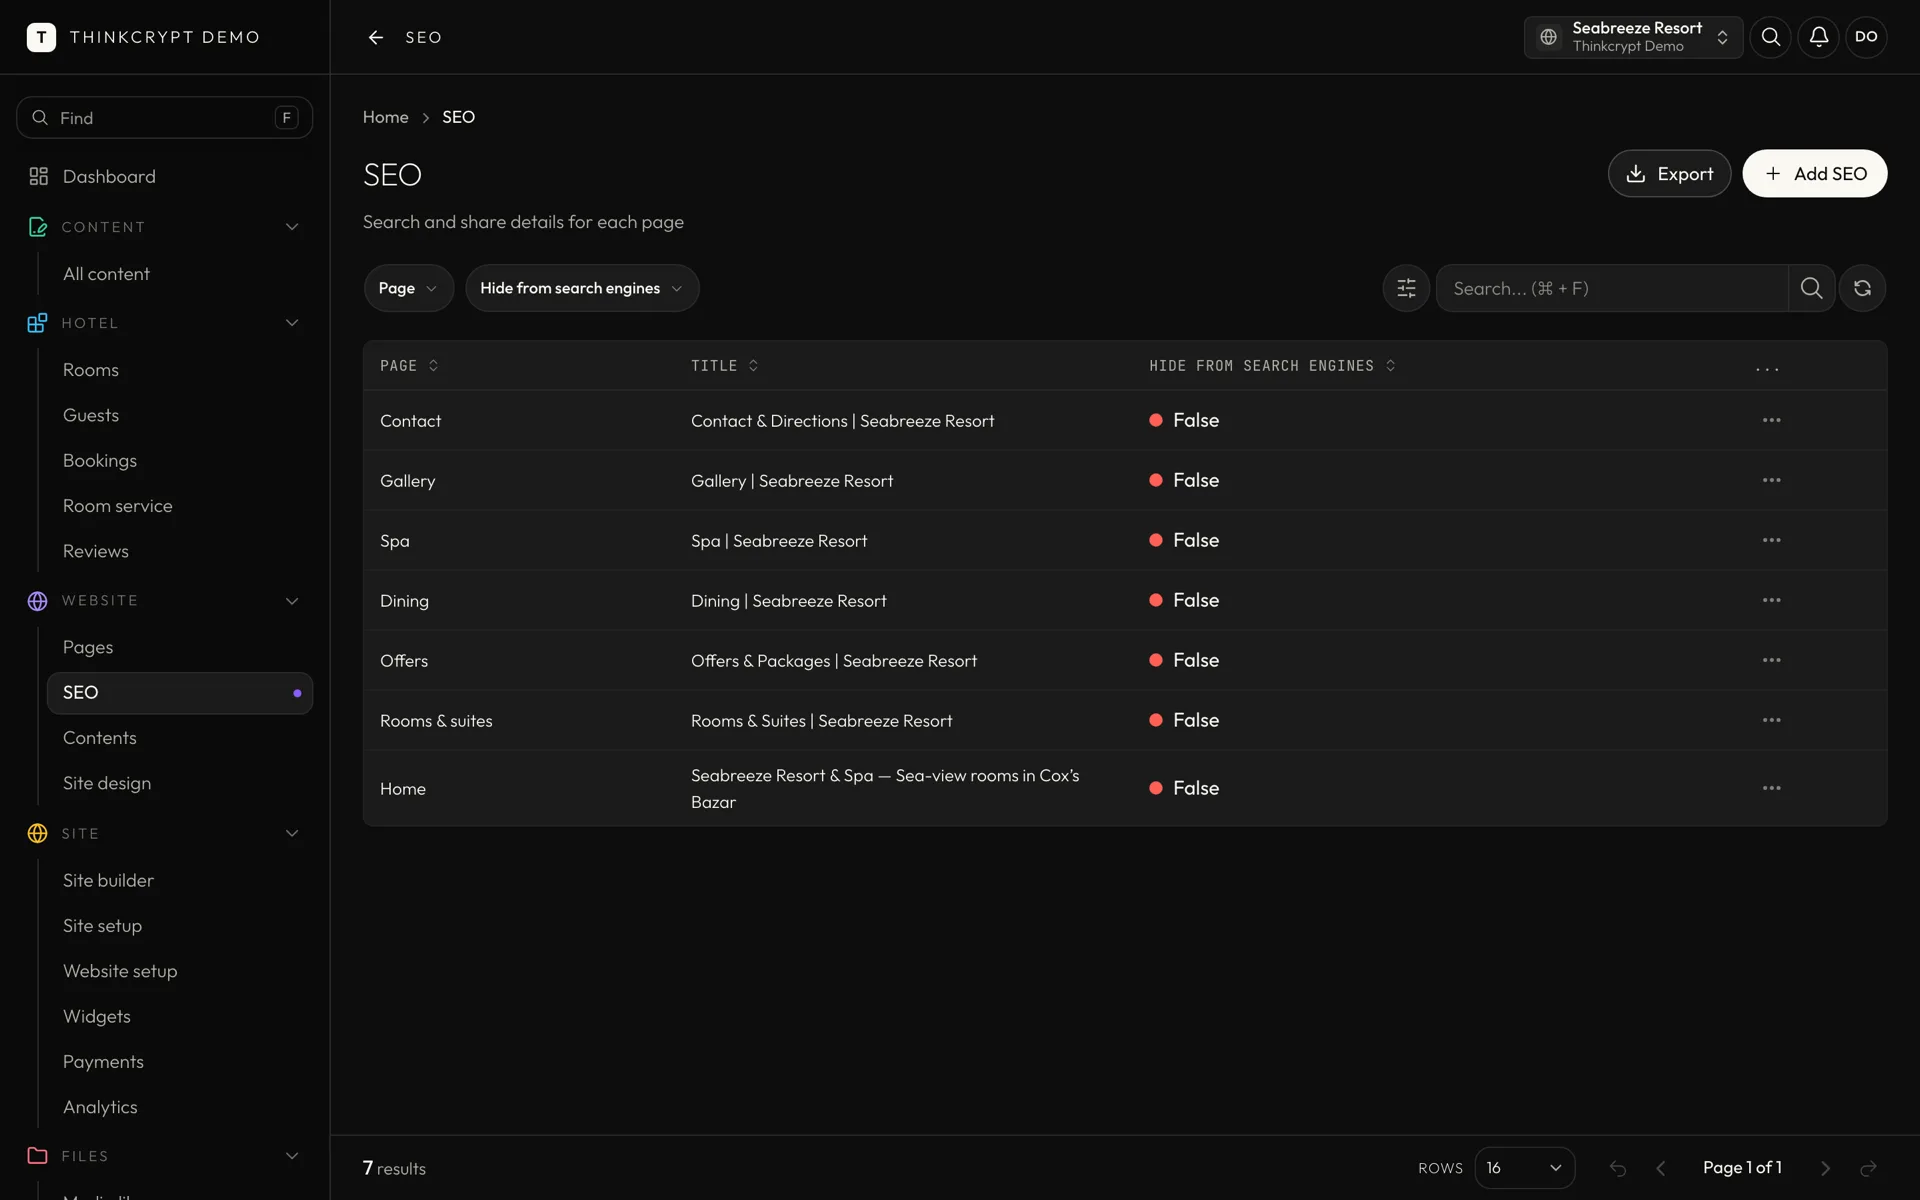Open the column options ellipsis in table header
Screen dimensions: 1920x1200
point(1767,367)
